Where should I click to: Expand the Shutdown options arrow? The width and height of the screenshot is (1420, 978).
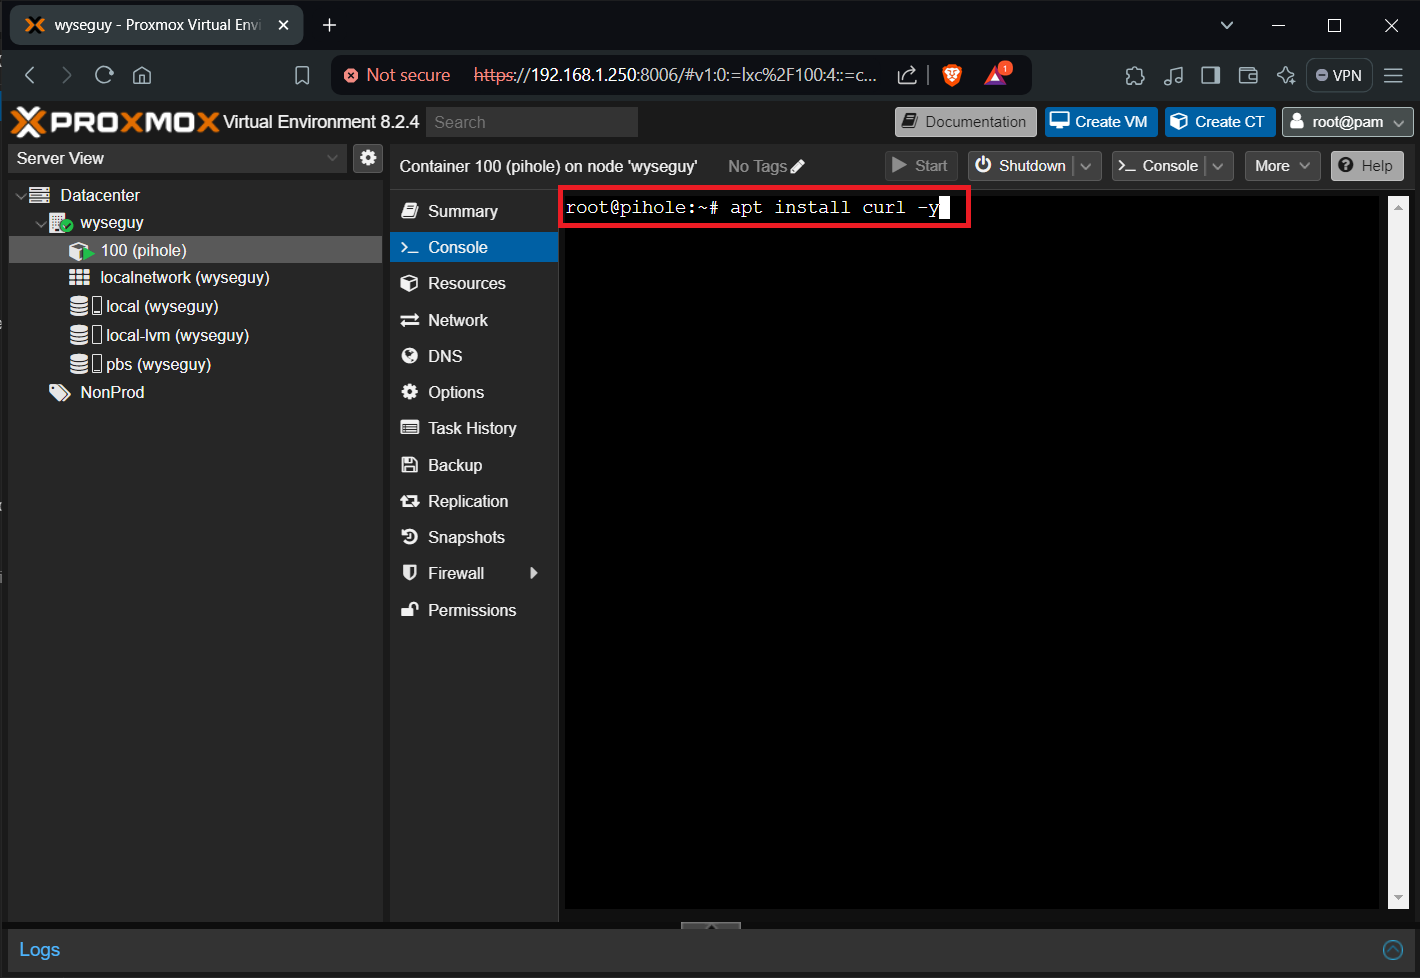1087,166
